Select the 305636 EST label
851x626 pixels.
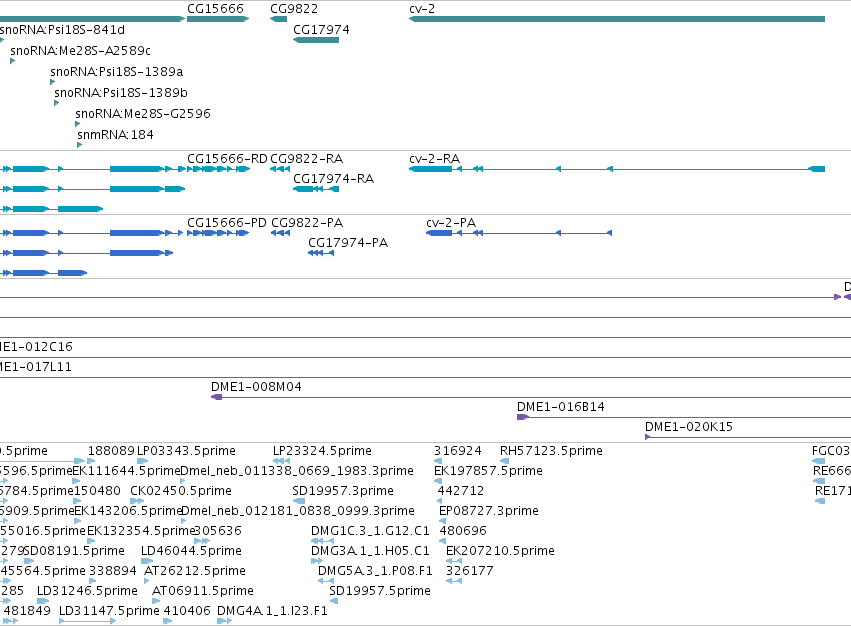(x=218, y=530)
